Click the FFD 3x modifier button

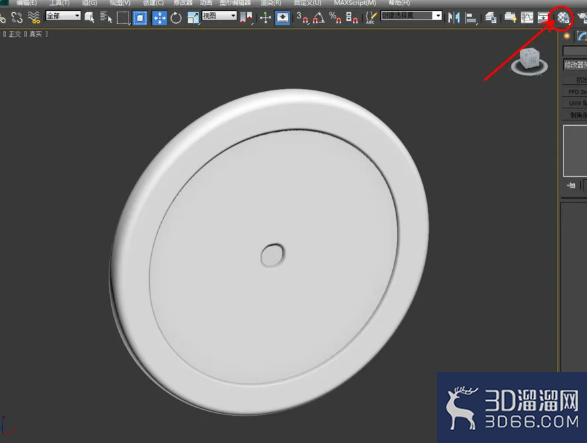[x=575, y=91]
